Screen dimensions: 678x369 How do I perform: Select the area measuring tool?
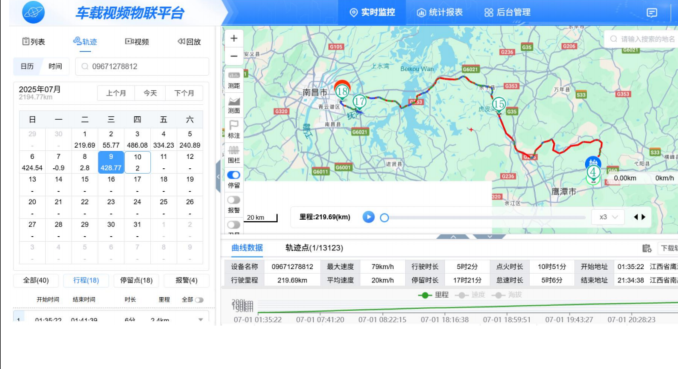(x=233, y=105)
